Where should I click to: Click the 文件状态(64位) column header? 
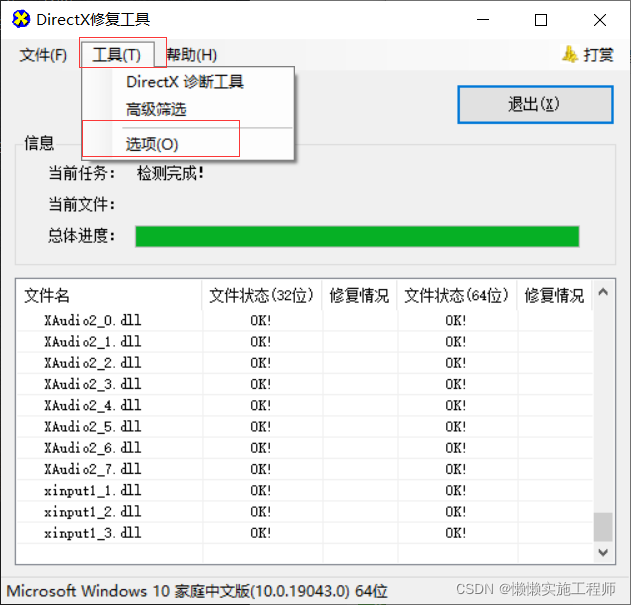point(457,295)
